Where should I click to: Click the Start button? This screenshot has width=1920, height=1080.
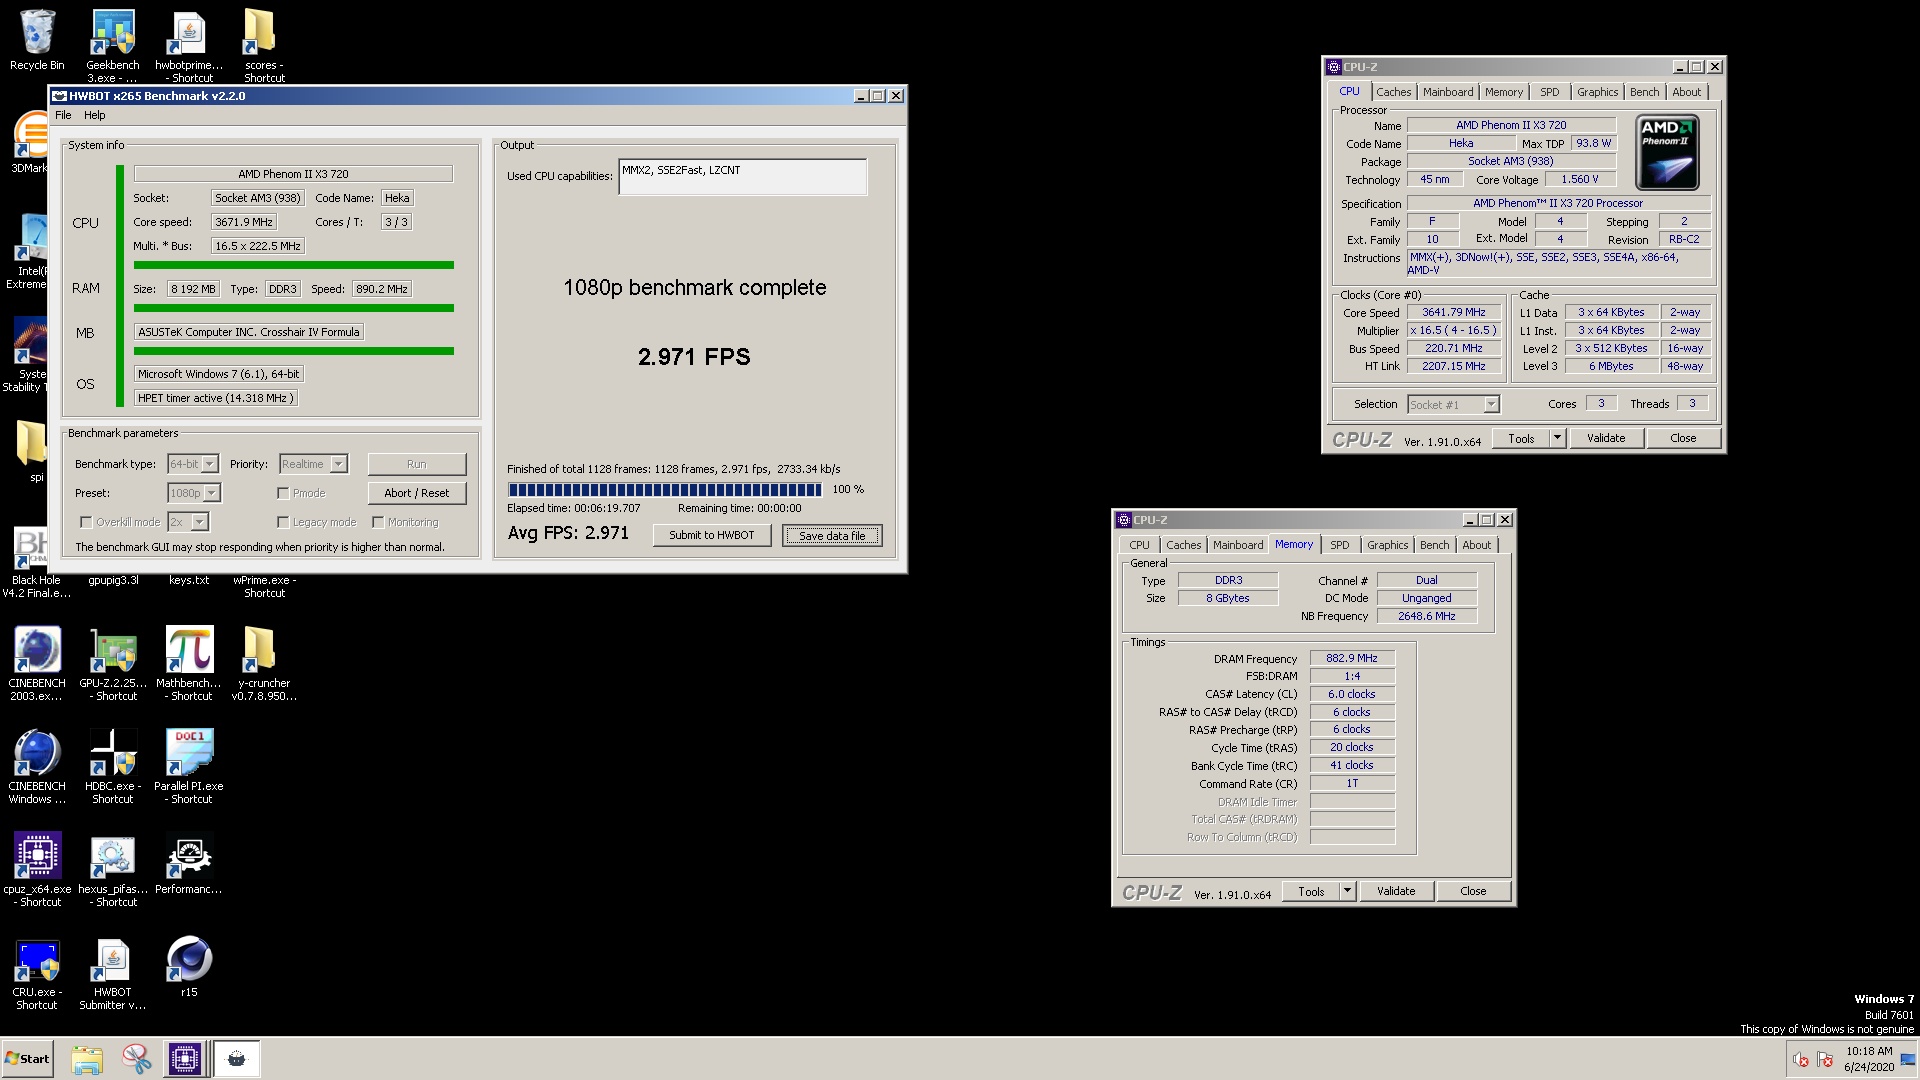27,1059
